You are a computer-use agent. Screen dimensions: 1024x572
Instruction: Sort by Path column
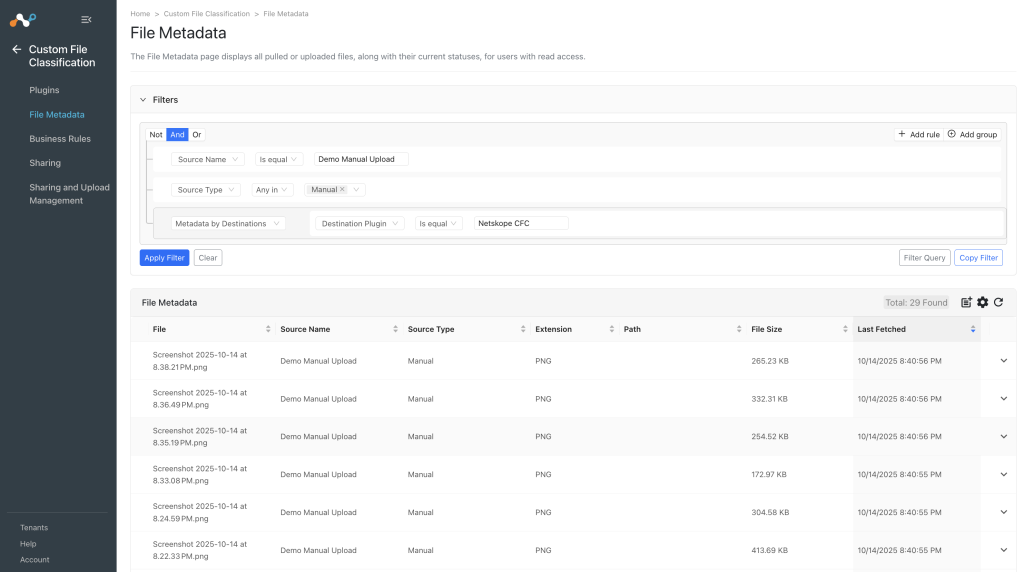[x=739, y=329]
